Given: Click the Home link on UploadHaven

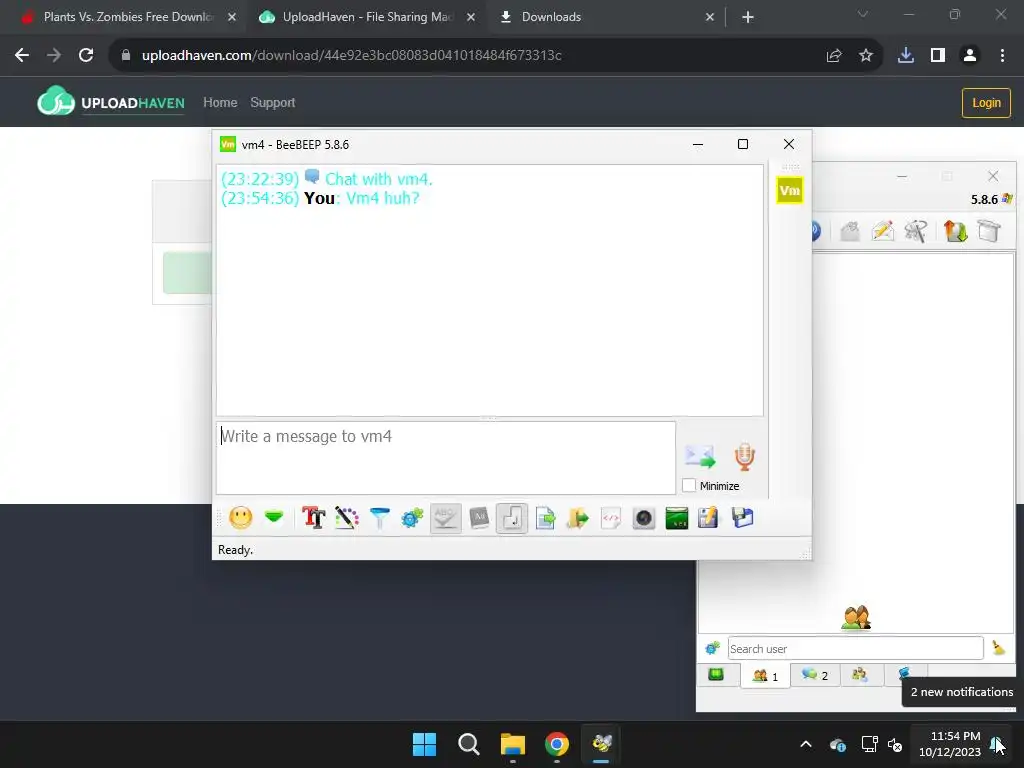Looking at the screenshot, I should click(x=220, y=103).
